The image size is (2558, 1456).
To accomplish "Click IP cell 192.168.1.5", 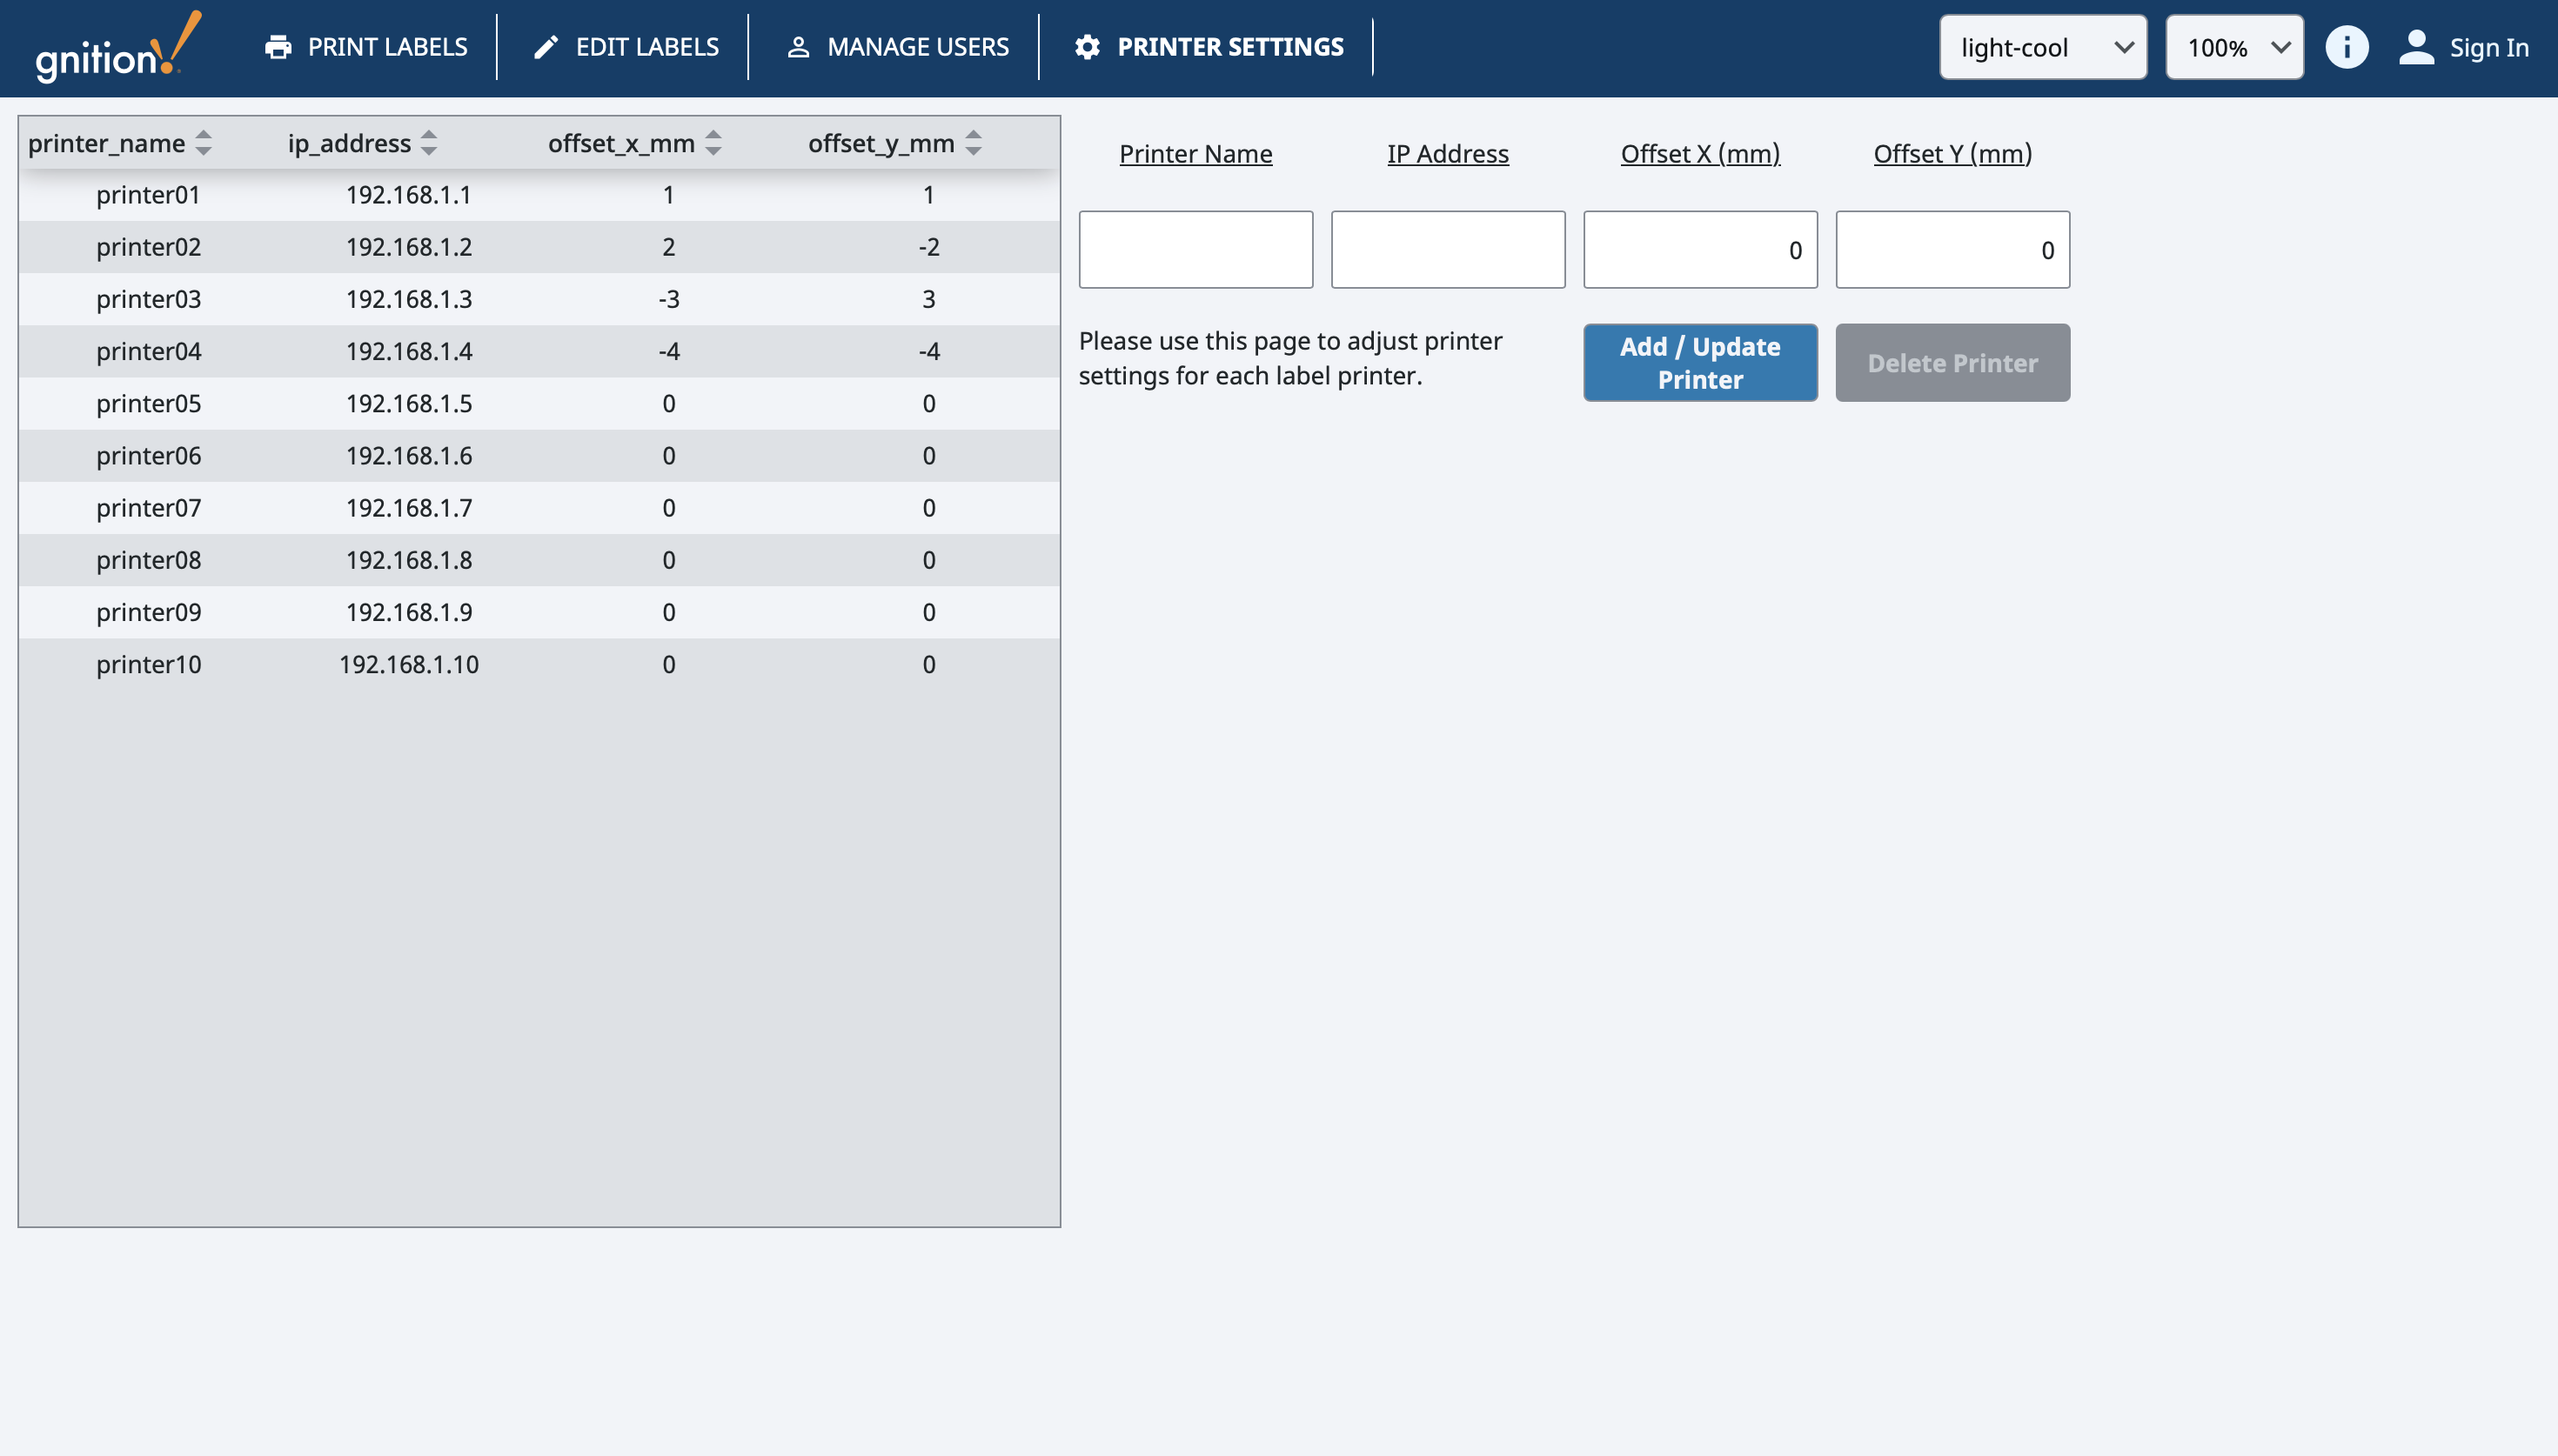I will pos(408,404).
